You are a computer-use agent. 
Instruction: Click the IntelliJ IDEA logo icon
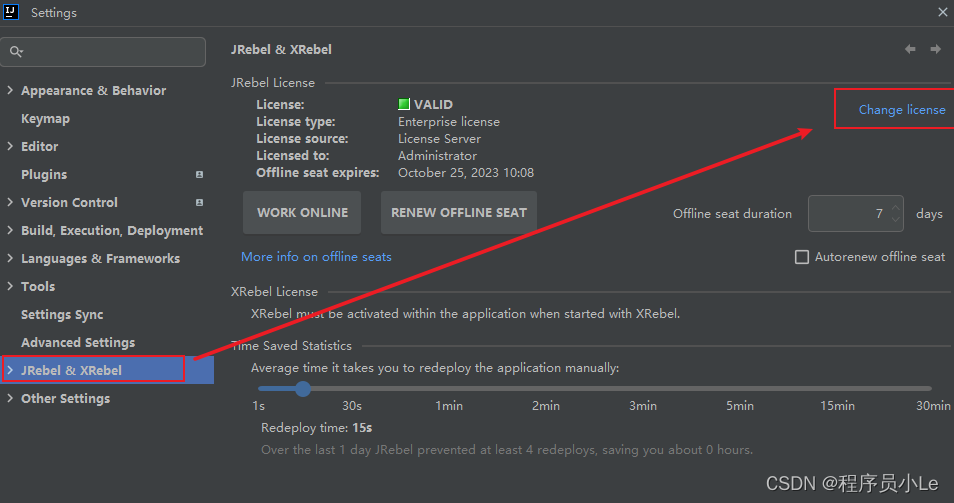tap(11, 12)
